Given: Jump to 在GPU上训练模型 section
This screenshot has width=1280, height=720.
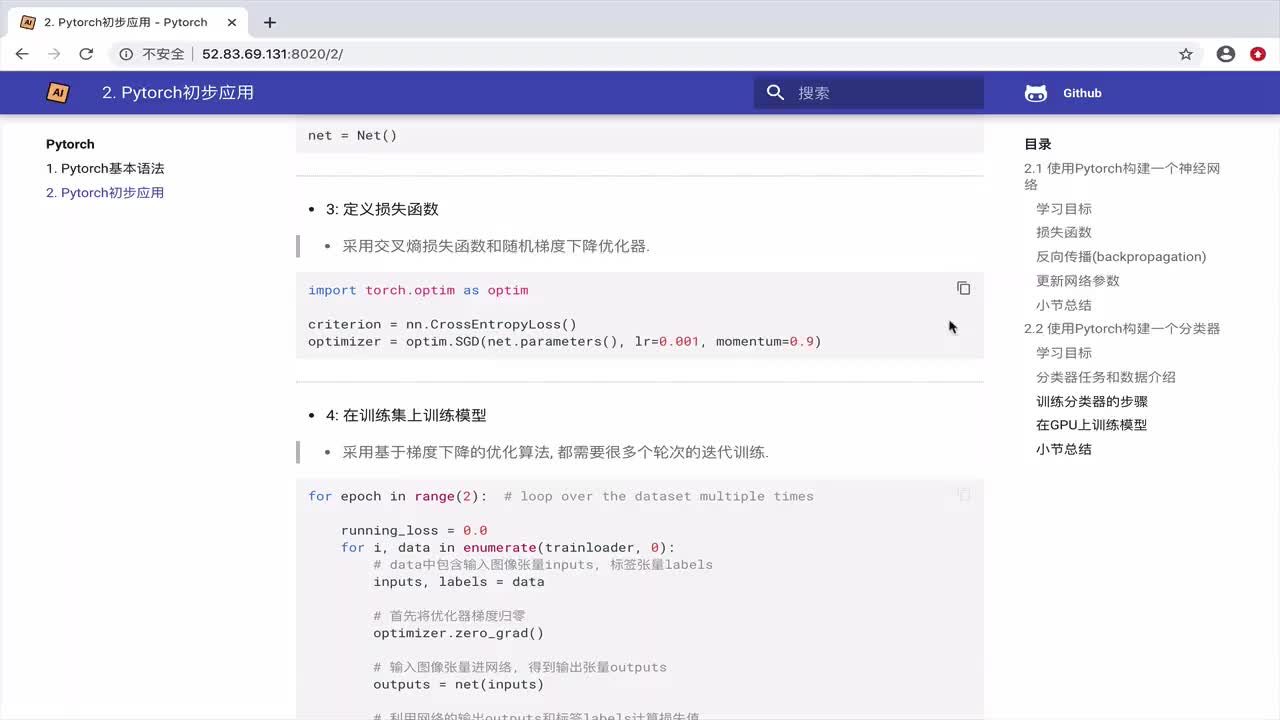Looking at the screenshot, I should [1092, 424].
